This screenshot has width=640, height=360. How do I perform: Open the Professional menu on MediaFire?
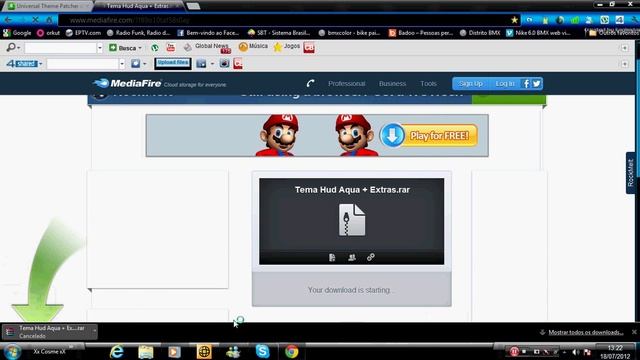[347, 84]
